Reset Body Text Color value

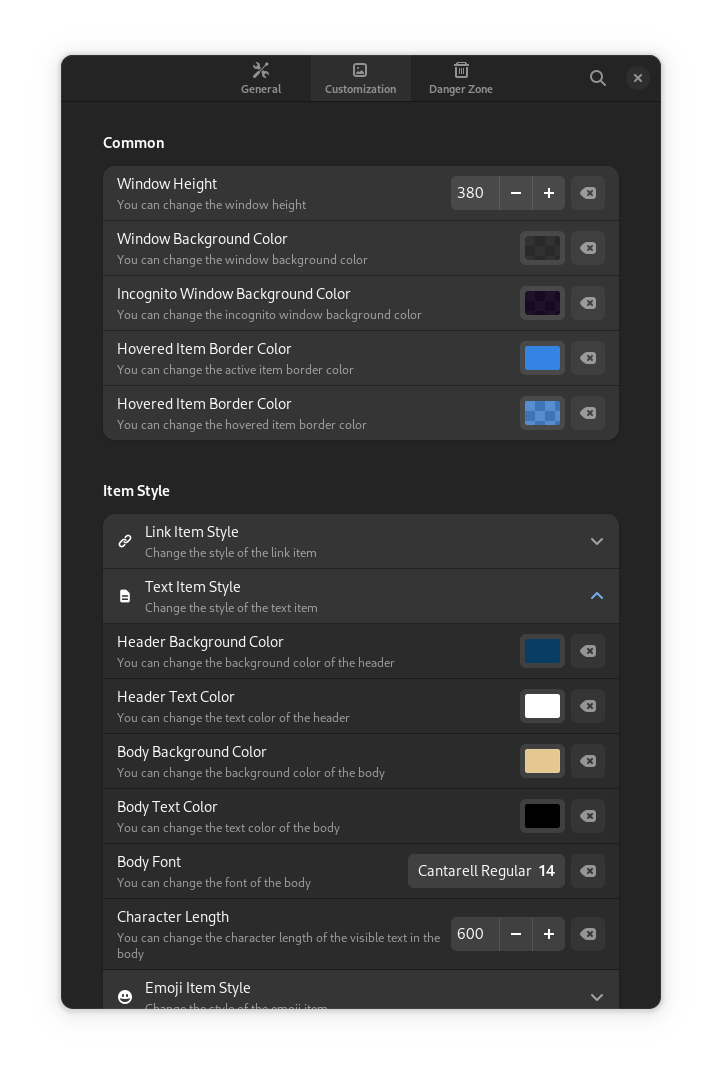point(588,816)
